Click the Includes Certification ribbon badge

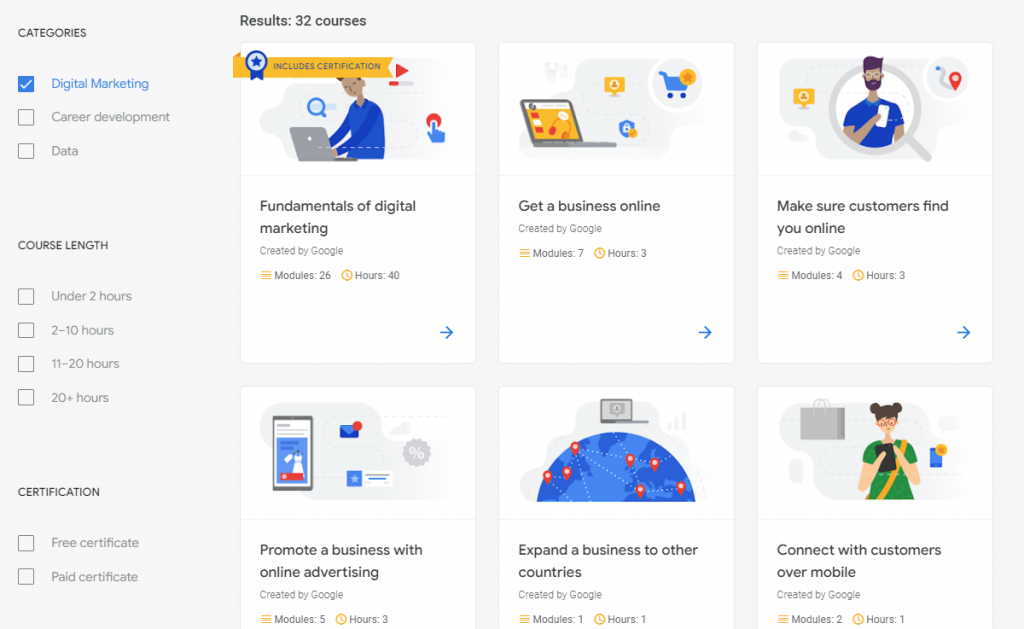[313, 66]
